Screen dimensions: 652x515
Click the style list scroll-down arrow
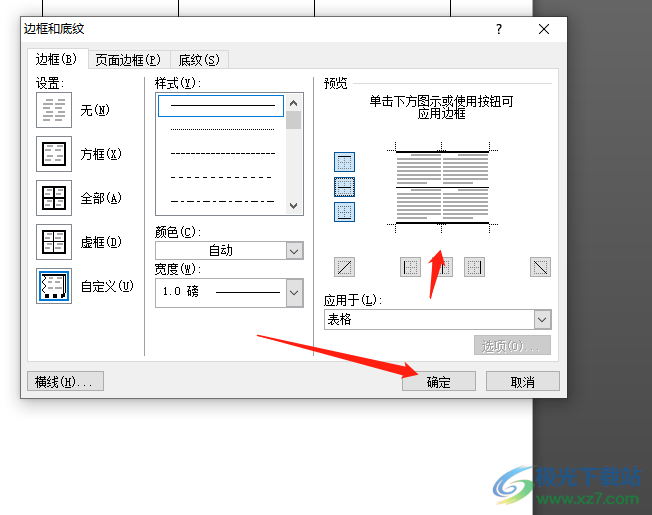294,206
